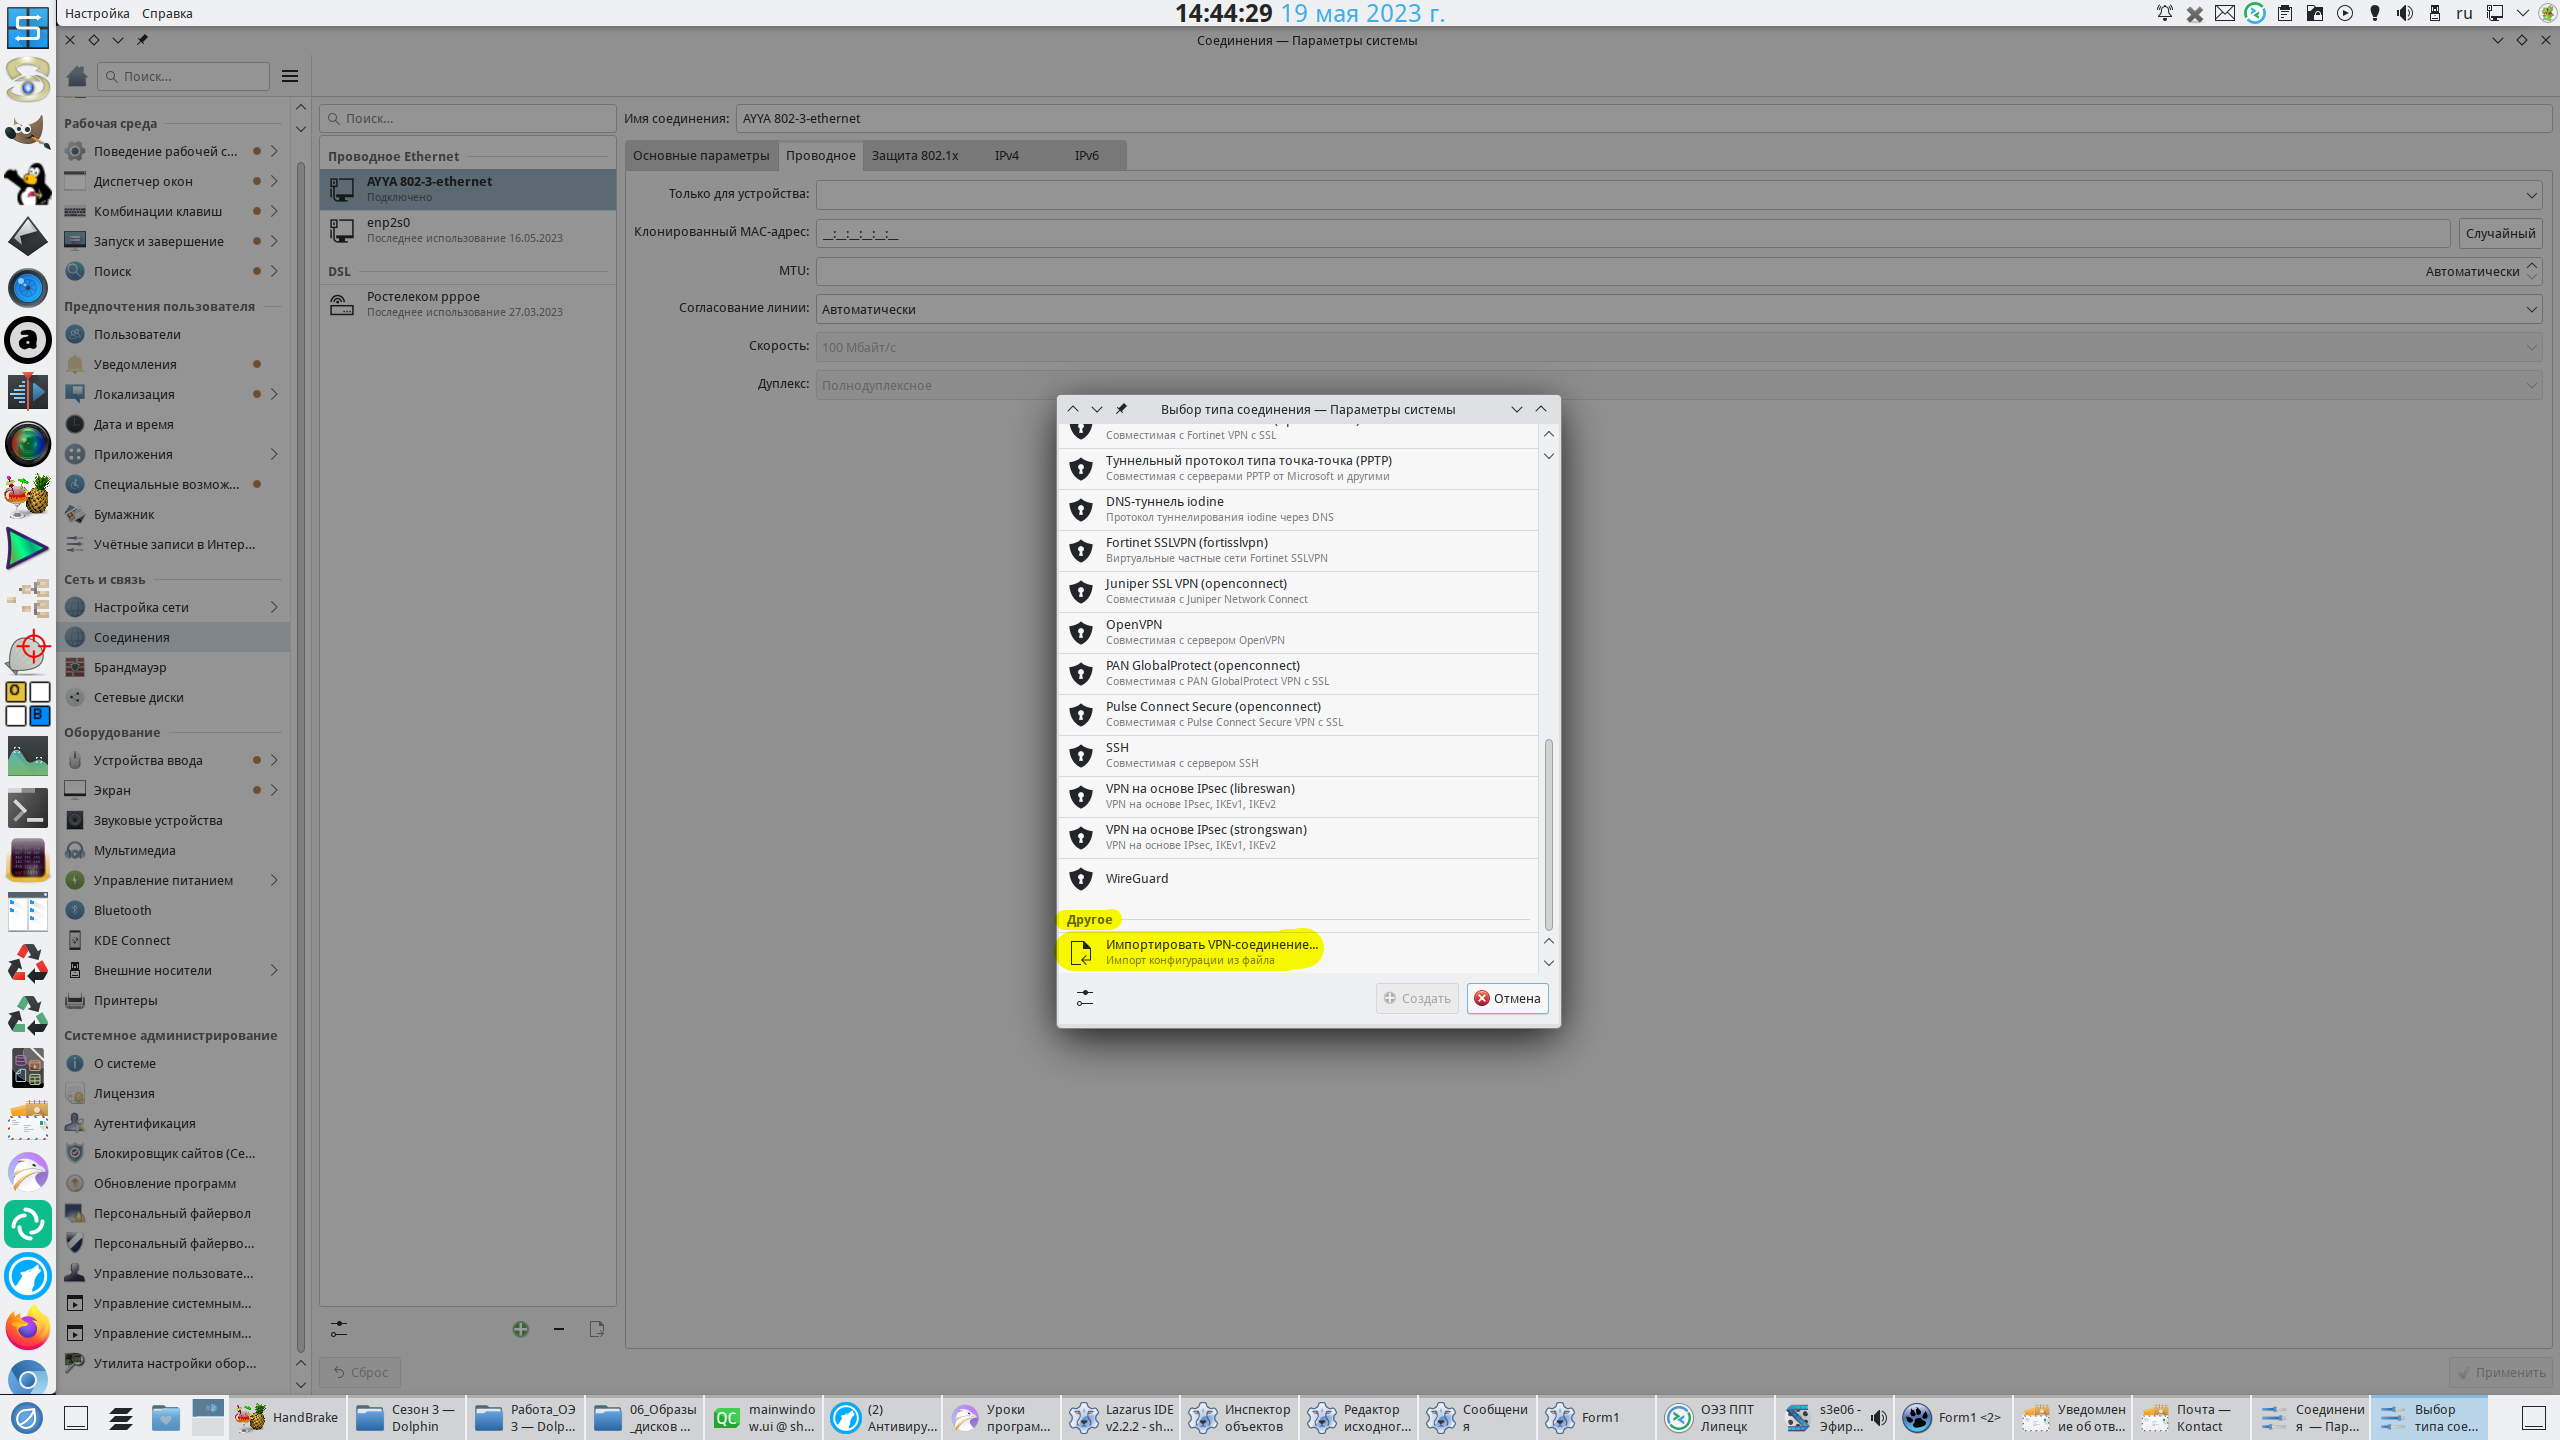2560x1440 pixels.
Task: Open Firefox from the left dock
Action: point(27,1328)
